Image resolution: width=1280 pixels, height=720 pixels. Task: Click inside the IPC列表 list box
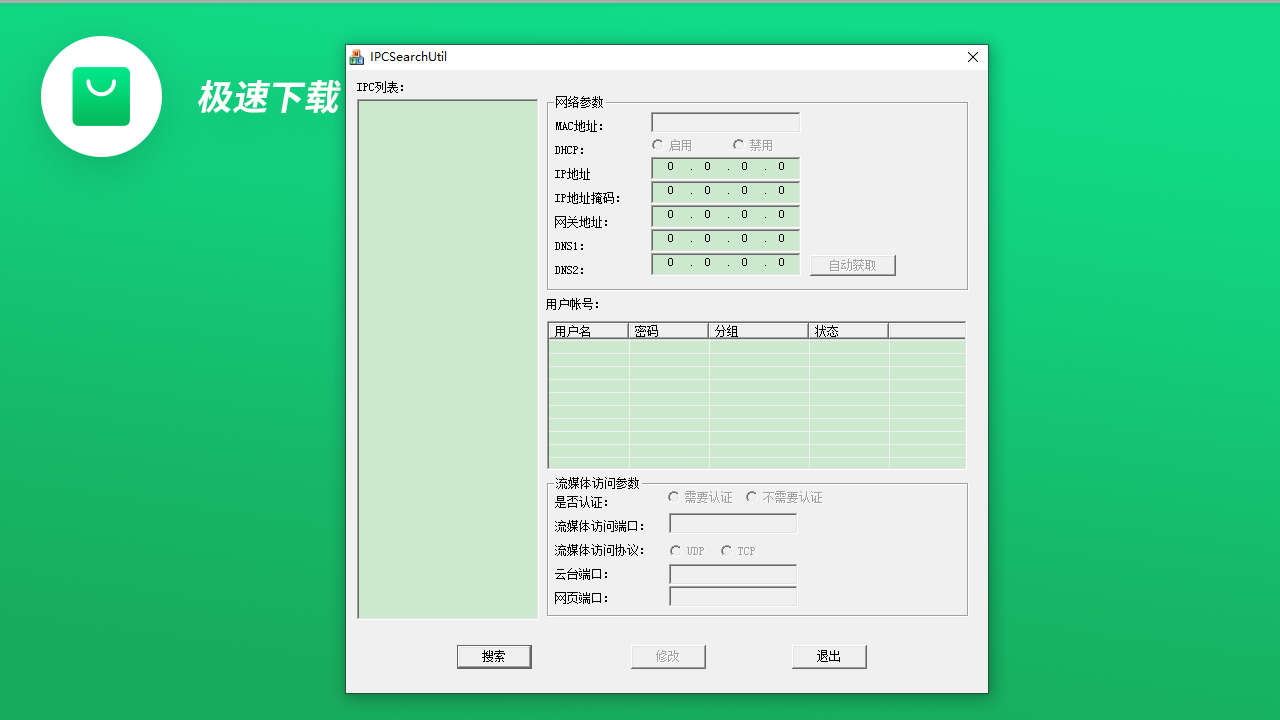(x=448, y=359)
